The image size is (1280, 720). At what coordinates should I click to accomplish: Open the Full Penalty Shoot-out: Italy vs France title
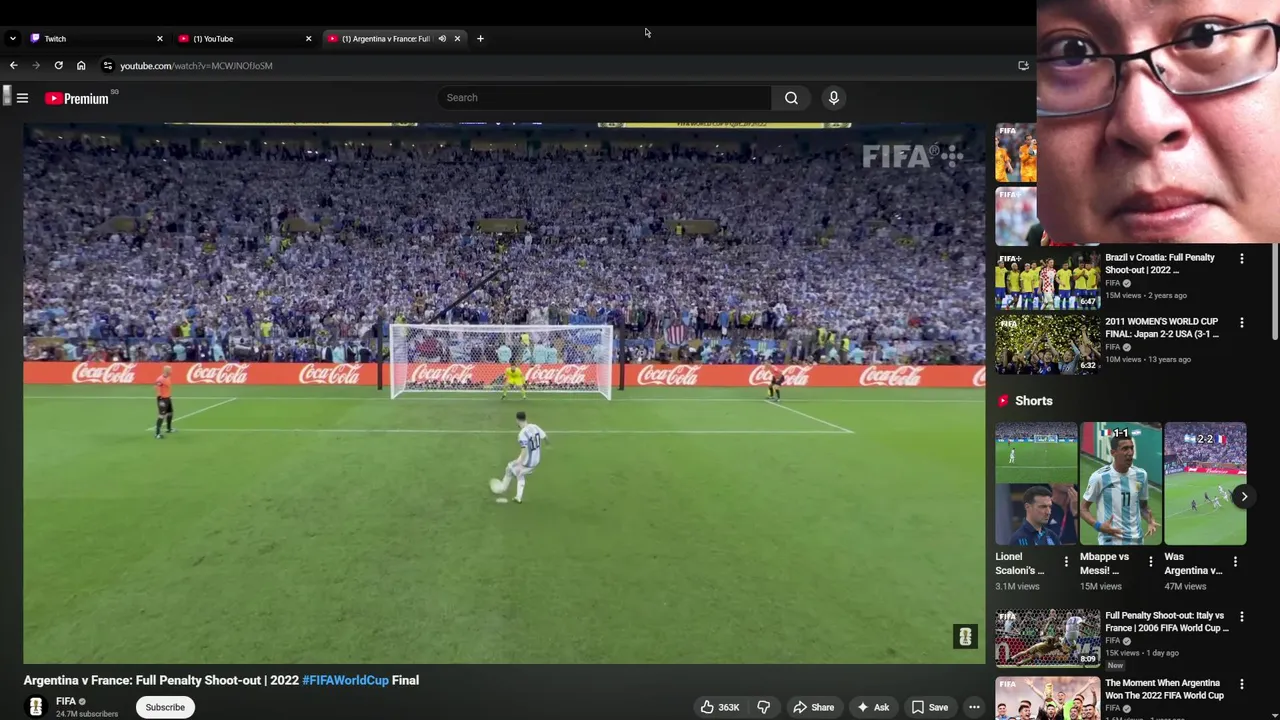pos(1167,622)
